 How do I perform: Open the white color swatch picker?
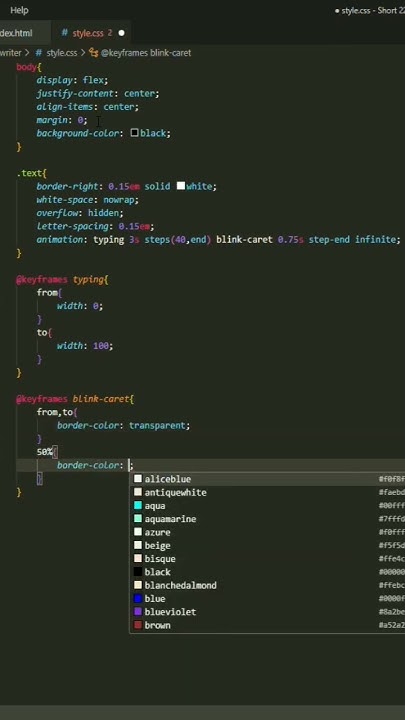pos(181,186)
